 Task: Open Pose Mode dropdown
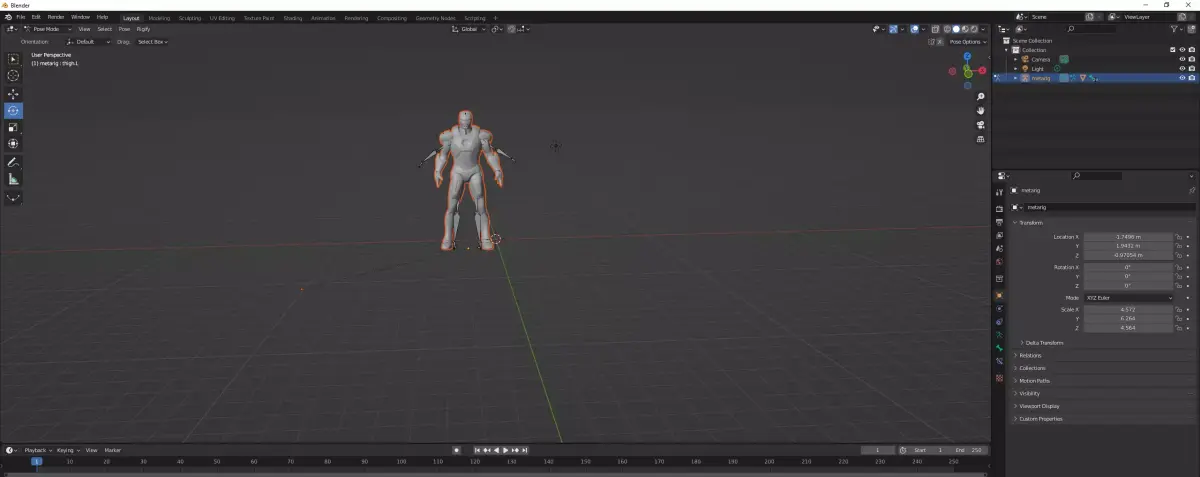click(x=47, y=29)
